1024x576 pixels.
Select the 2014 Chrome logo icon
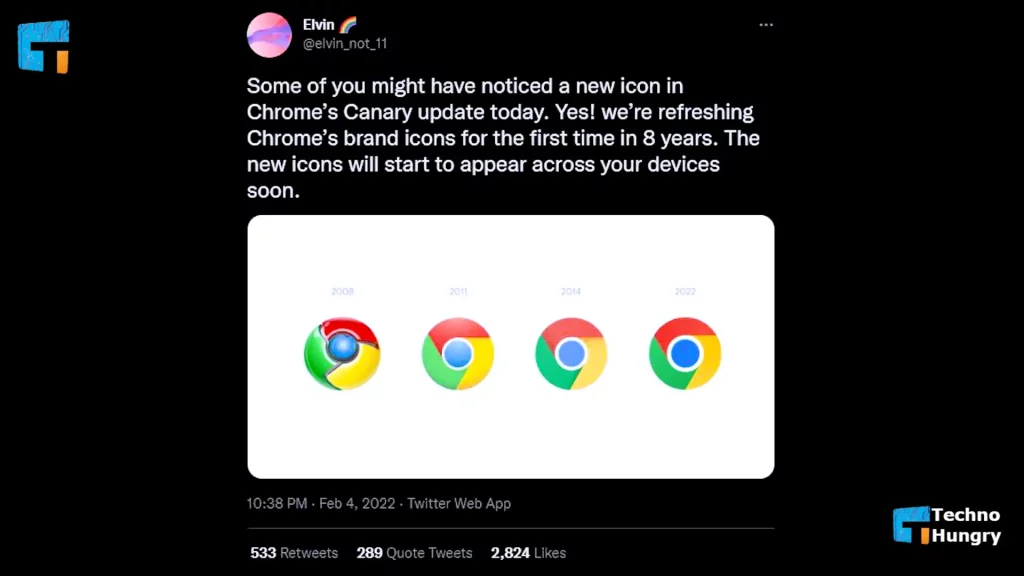[570, 352]
